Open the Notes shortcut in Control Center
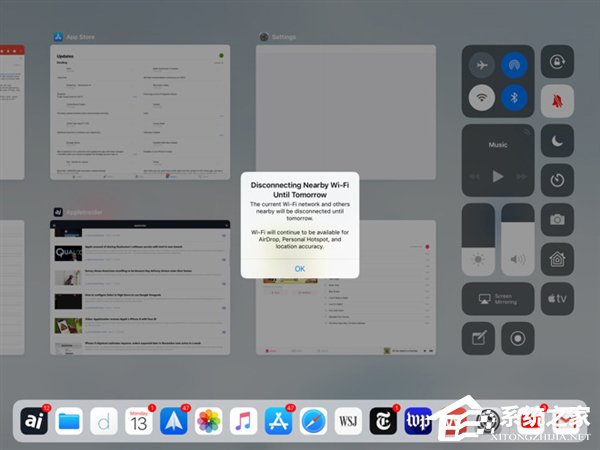 click(x=479, y=337)
